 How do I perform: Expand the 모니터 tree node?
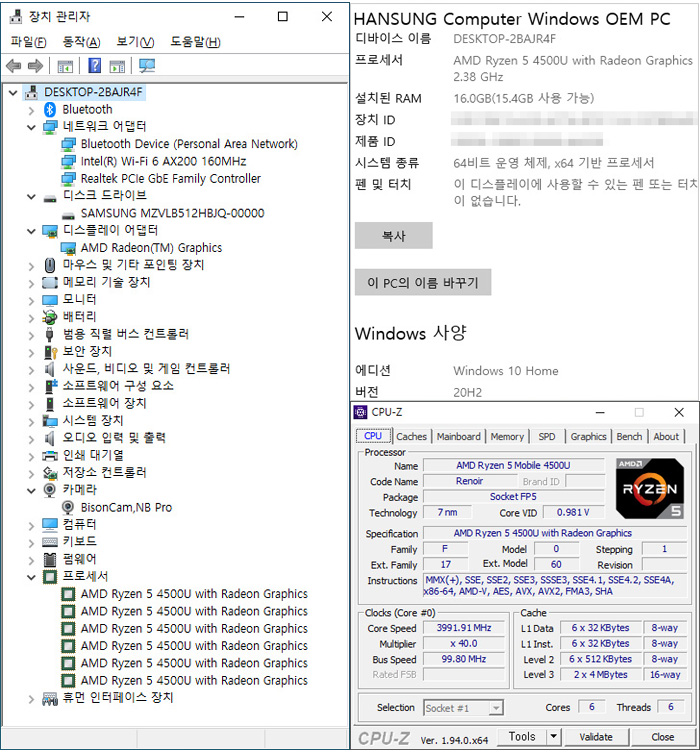point(31,301)
